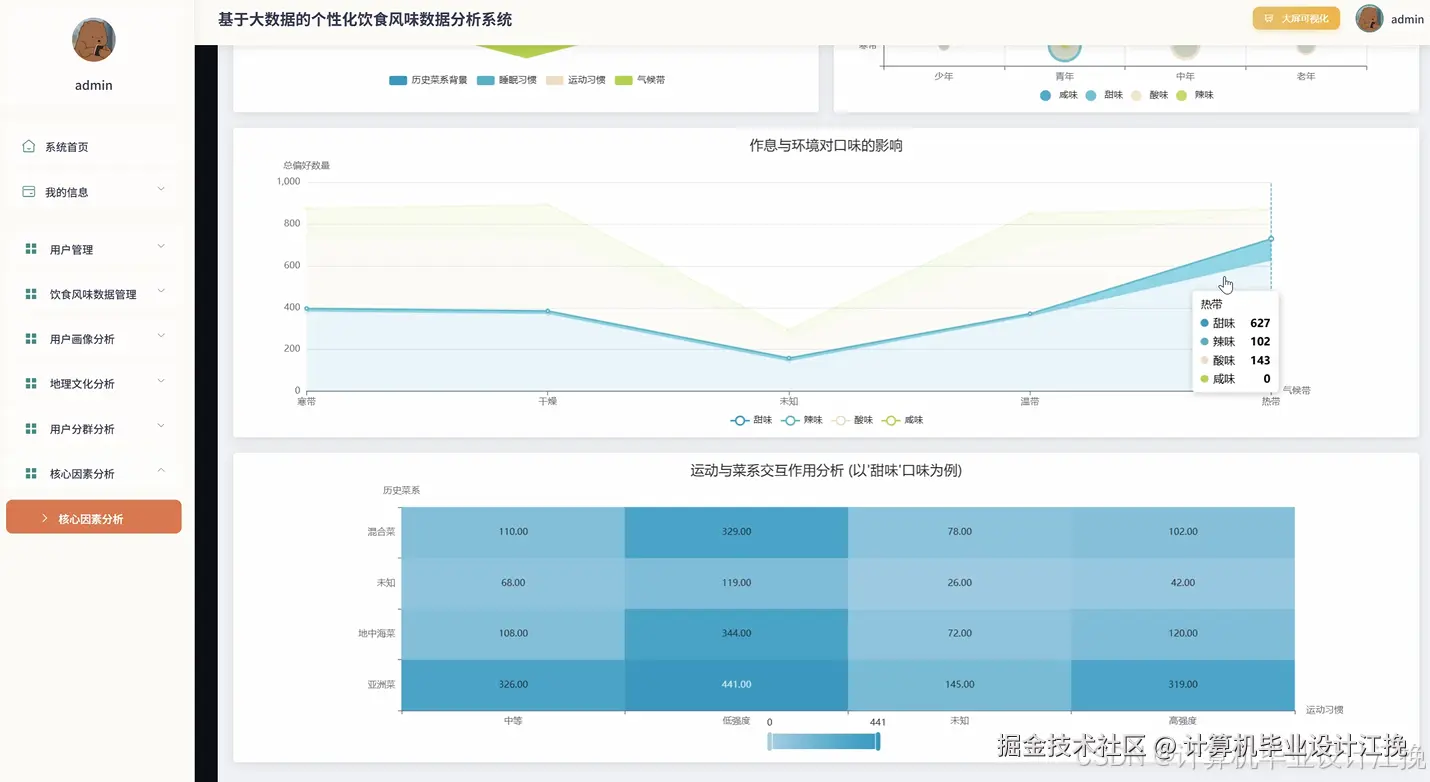Open 用户画像分析 menu
The width and height of the screenshot is (1430, 782).
click(x=94, y=339)
